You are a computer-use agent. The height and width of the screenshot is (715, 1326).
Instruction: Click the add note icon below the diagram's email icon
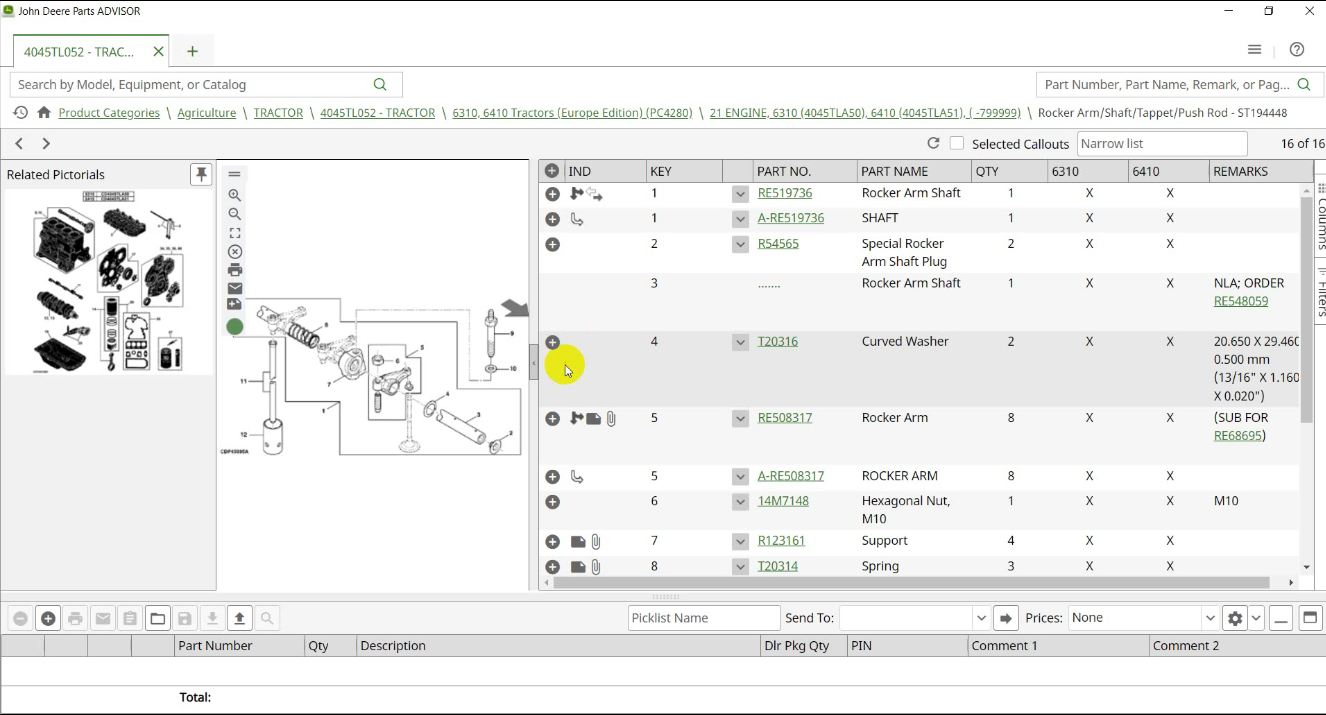coord(235,305)
